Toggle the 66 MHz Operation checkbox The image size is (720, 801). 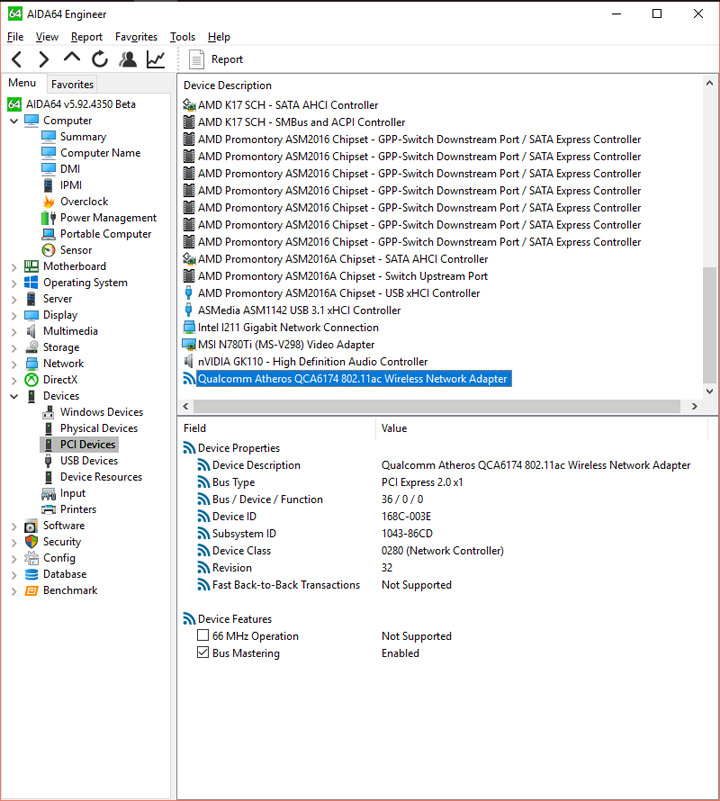point(203,635)
